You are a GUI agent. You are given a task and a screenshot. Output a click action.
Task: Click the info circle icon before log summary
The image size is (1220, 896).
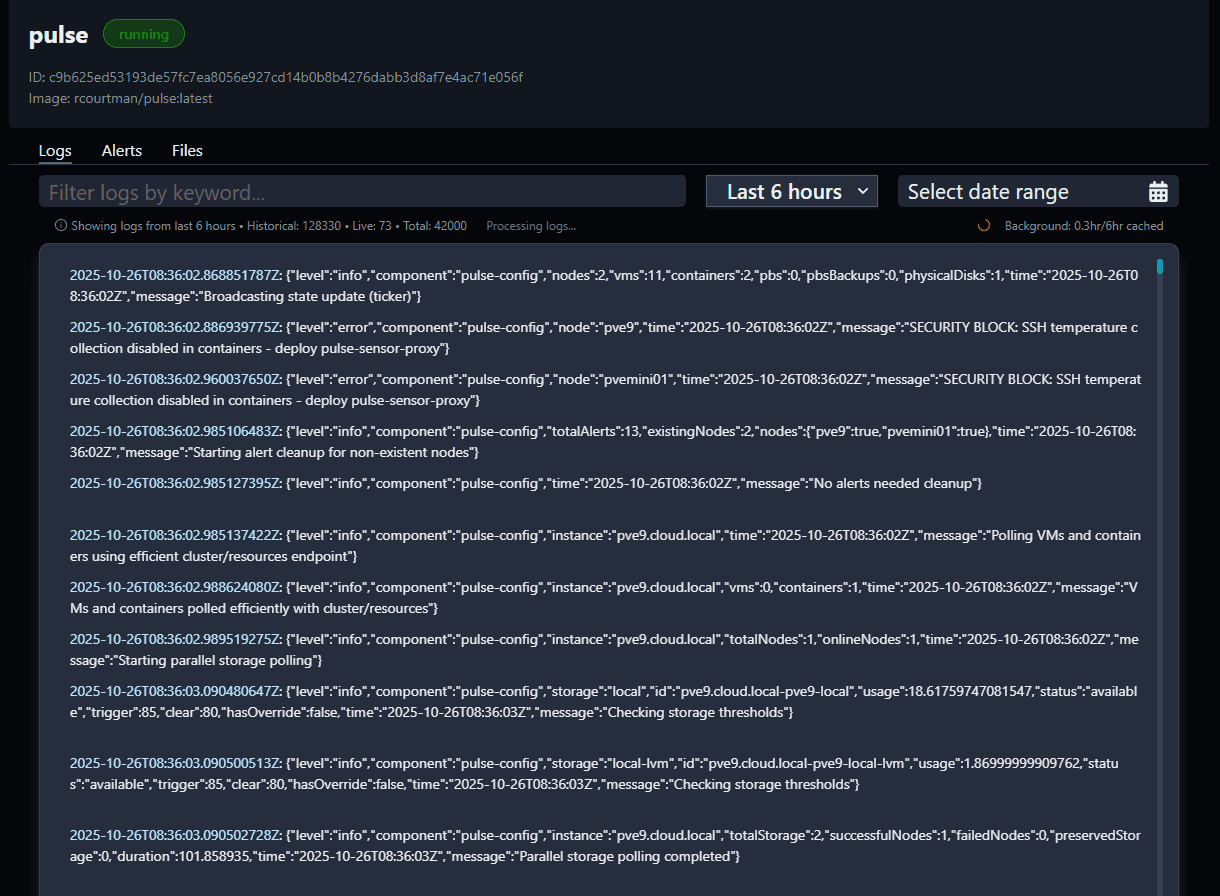tap(60, 225)
